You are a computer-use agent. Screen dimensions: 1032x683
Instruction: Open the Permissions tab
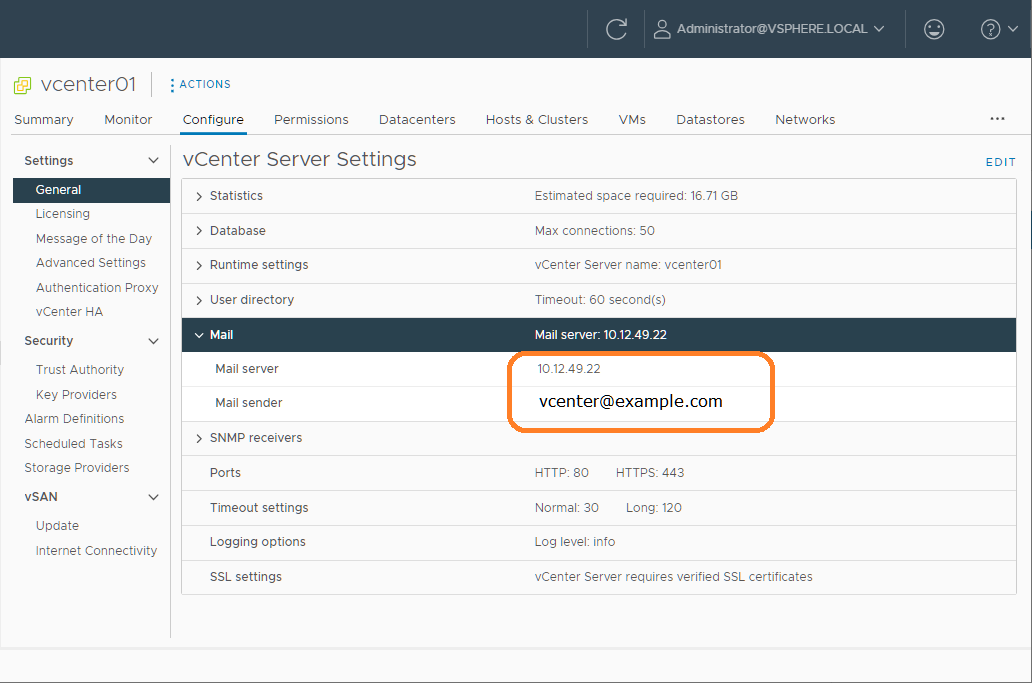click(311, 120)
